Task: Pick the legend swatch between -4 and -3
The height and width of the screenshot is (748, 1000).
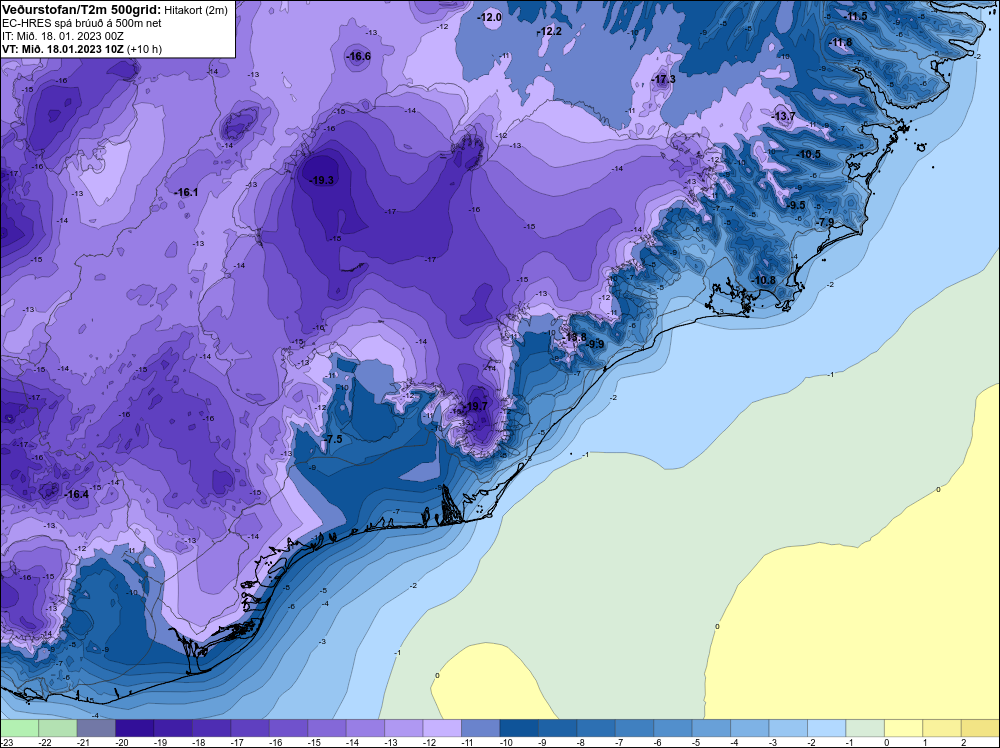Action: (750, 728)
